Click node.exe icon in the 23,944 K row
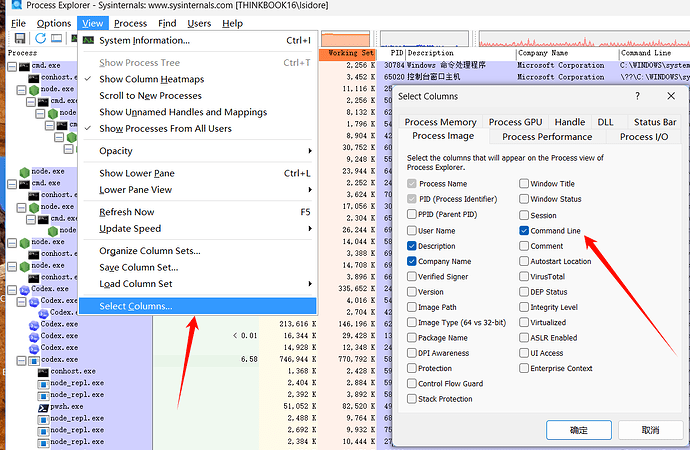This screenshot has width=690, height=450. pyautogui.click(x=25, y=172)
